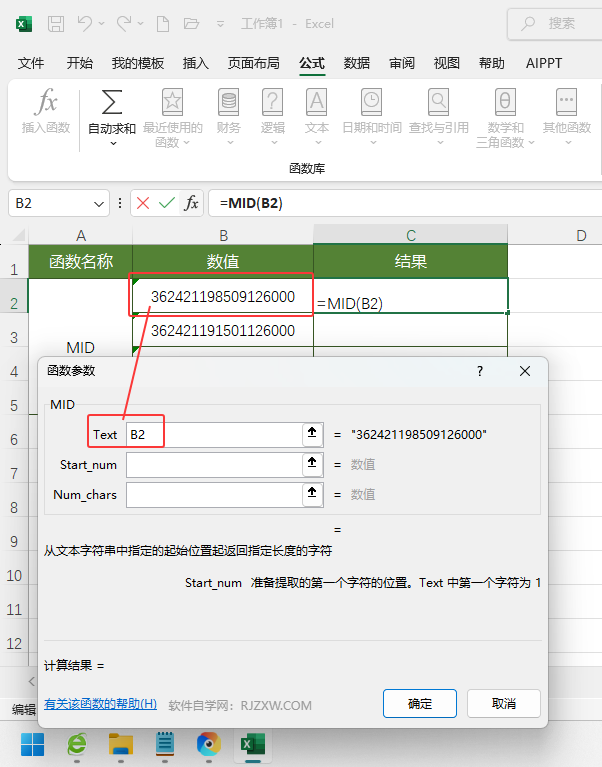Switch to the Insert (插入) tab
The image size is (602, 767).
[x=196, y=63]
